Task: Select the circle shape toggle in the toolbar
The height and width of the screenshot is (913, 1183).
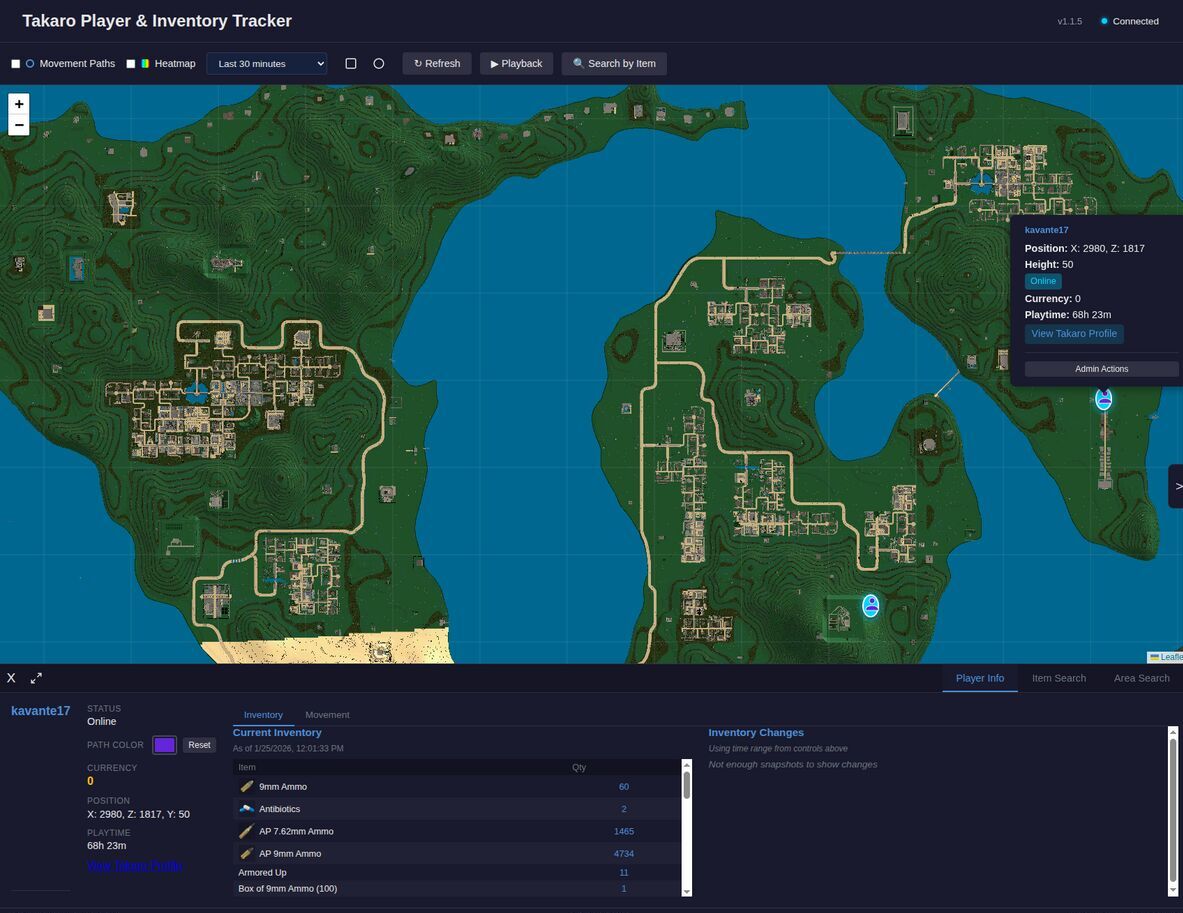Action: 378,63
